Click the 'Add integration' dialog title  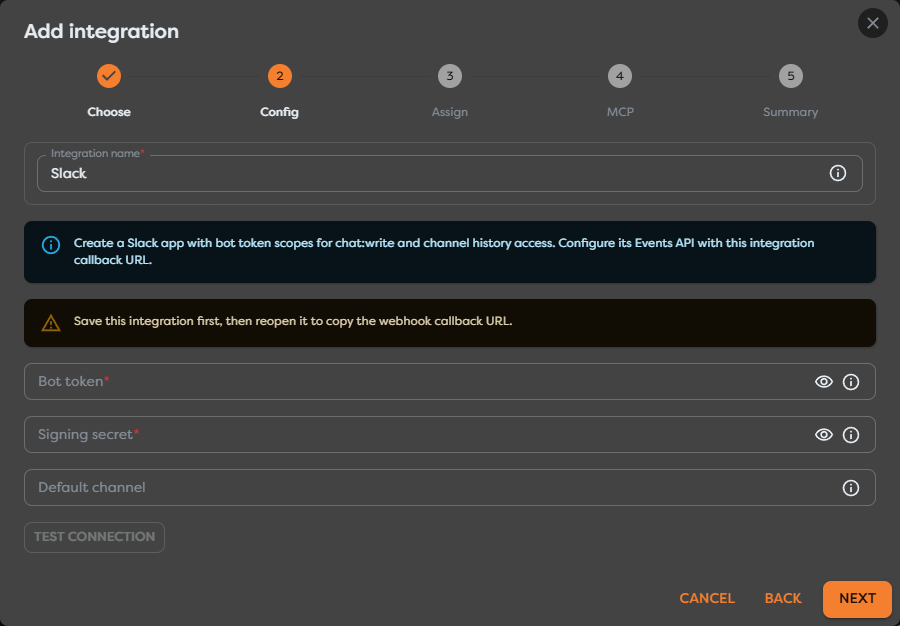(x=101, y=31)
